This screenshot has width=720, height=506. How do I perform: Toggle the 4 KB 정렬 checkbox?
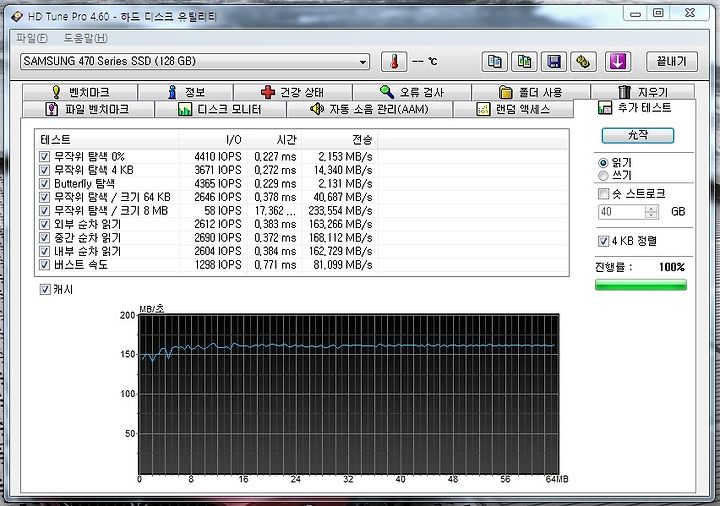(x=603, y=241)
